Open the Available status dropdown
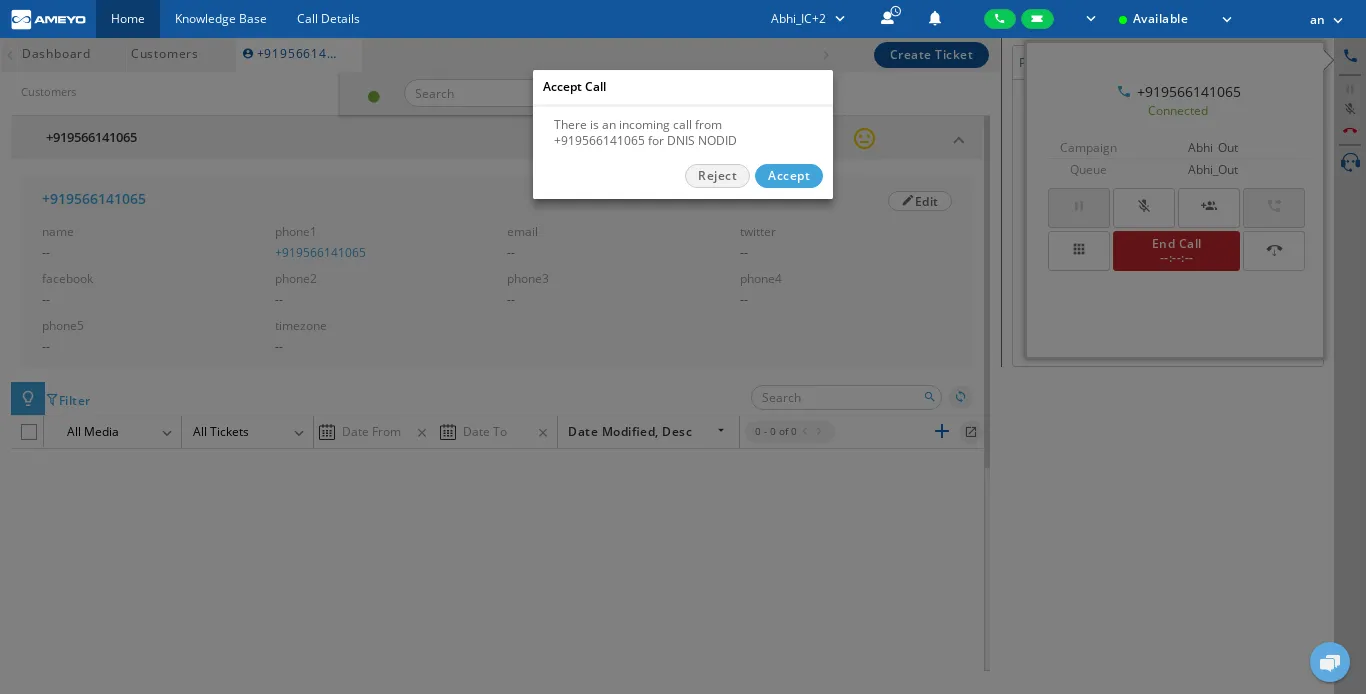1366x694 pixels. pos(1175,19)
